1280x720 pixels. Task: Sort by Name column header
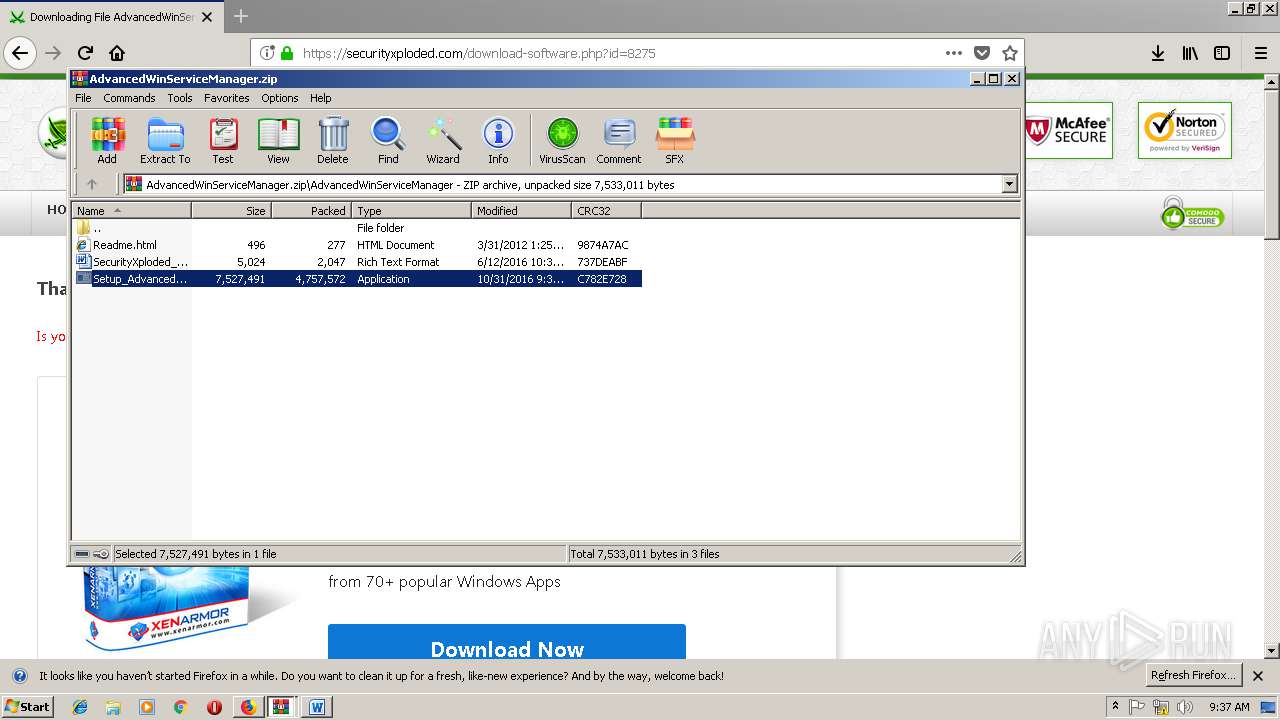point(131,210)
